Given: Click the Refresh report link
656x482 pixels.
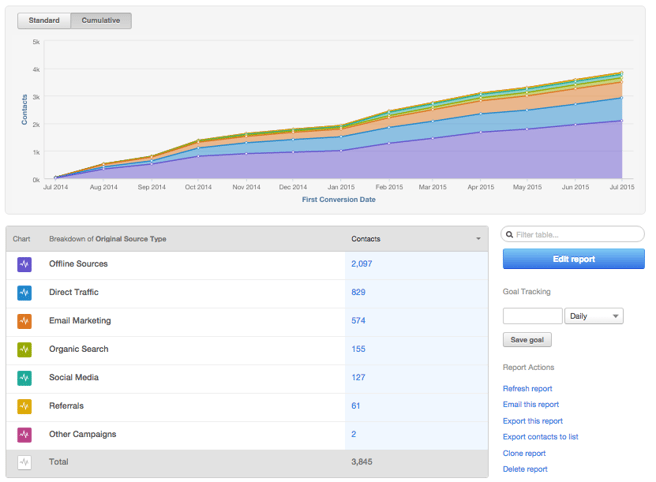Looking at the screenshot, I should click(x=527, y=388).
